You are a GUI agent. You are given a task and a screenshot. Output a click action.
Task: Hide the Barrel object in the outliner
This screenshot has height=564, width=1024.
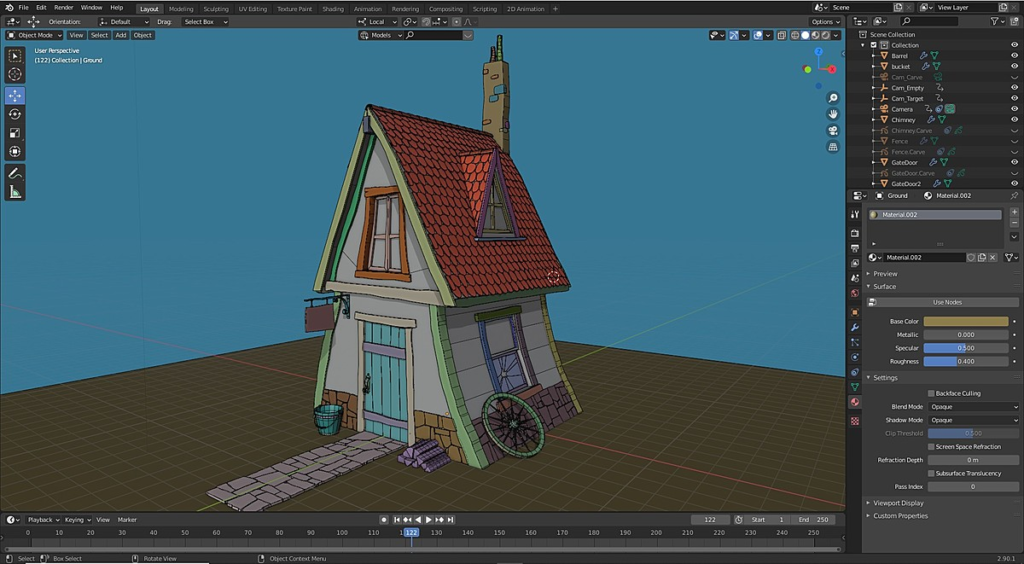click(1014, 55)
